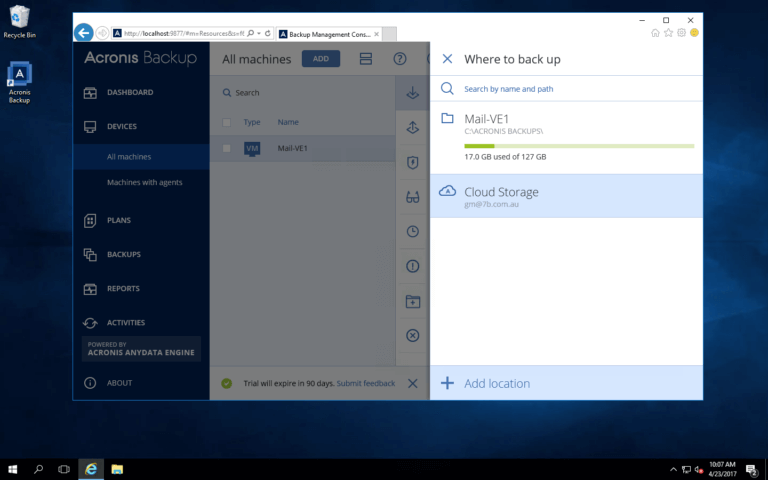Open Task View on the taskbar
Screen dimensions: 768x480
(x=64, y=469)
